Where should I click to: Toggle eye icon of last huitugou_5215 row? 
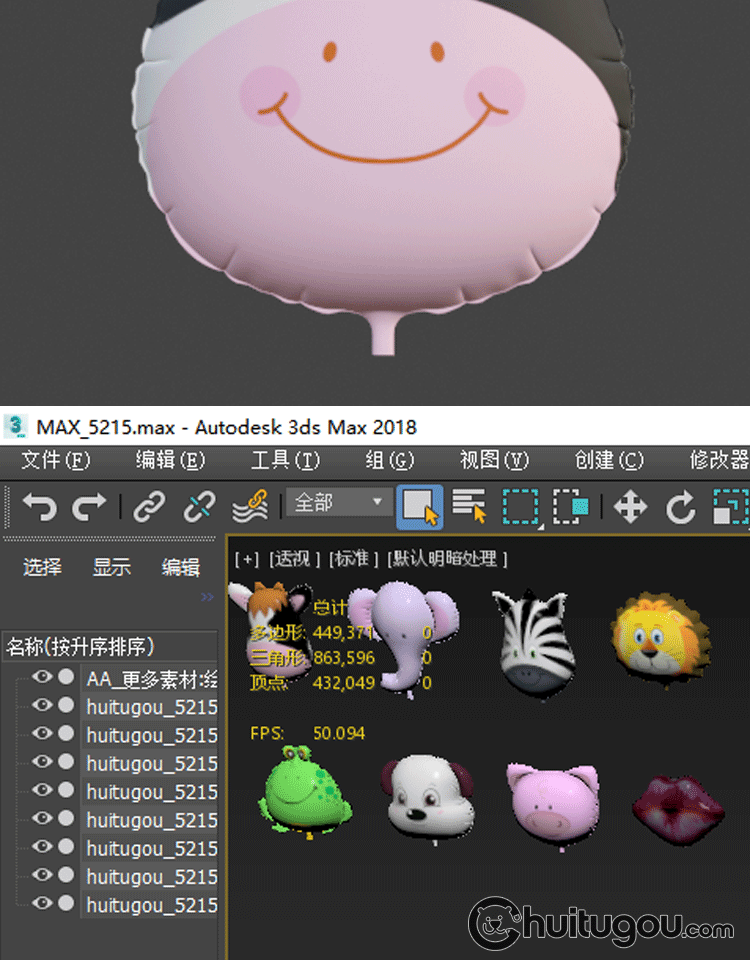[42, 902]
